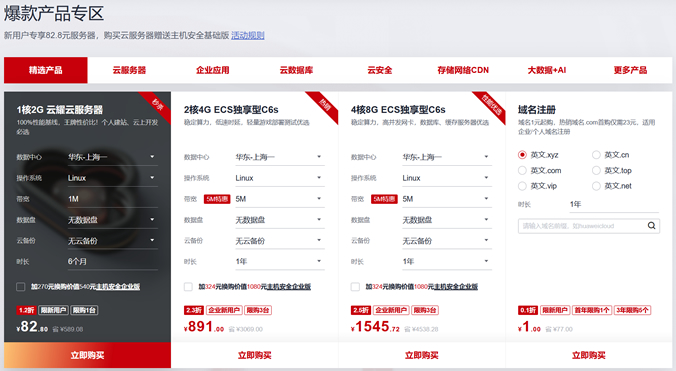Click the 5M特惠 badge in 2核4G card

tap(217, 199)
